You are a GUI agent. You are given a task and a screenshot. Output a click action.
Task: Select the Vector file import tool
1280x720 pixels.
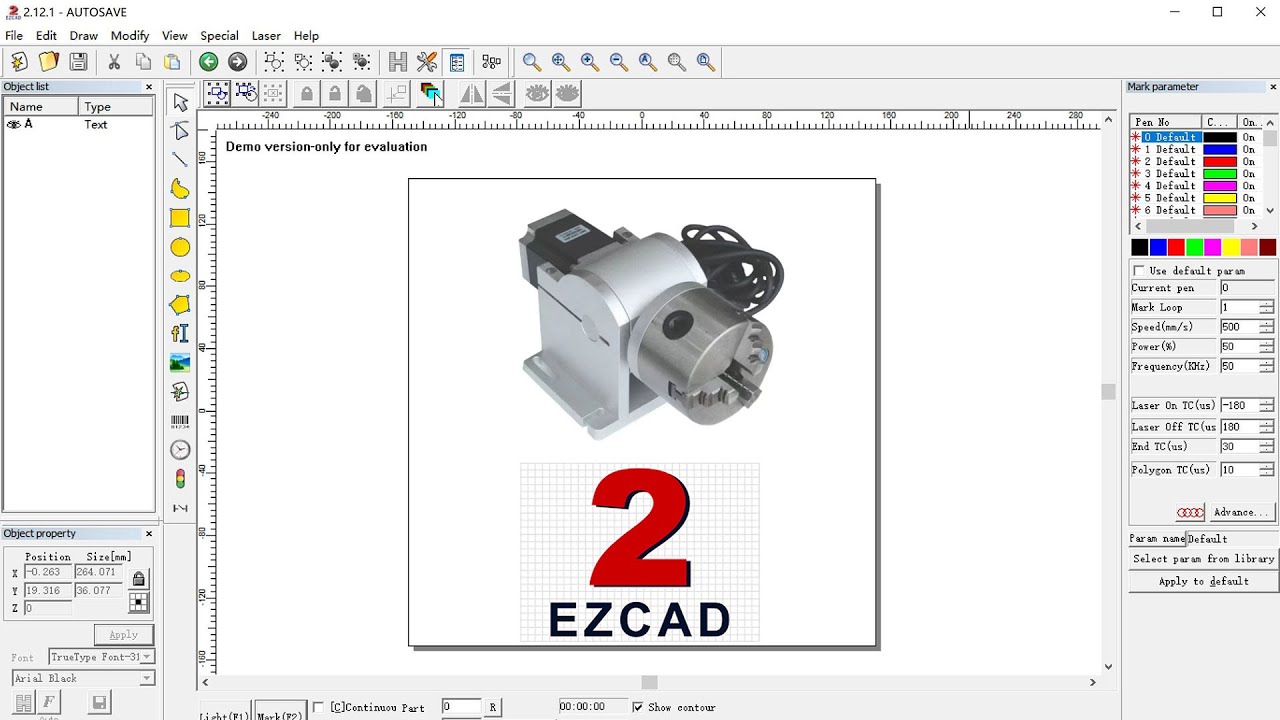[x=180, y=392]
